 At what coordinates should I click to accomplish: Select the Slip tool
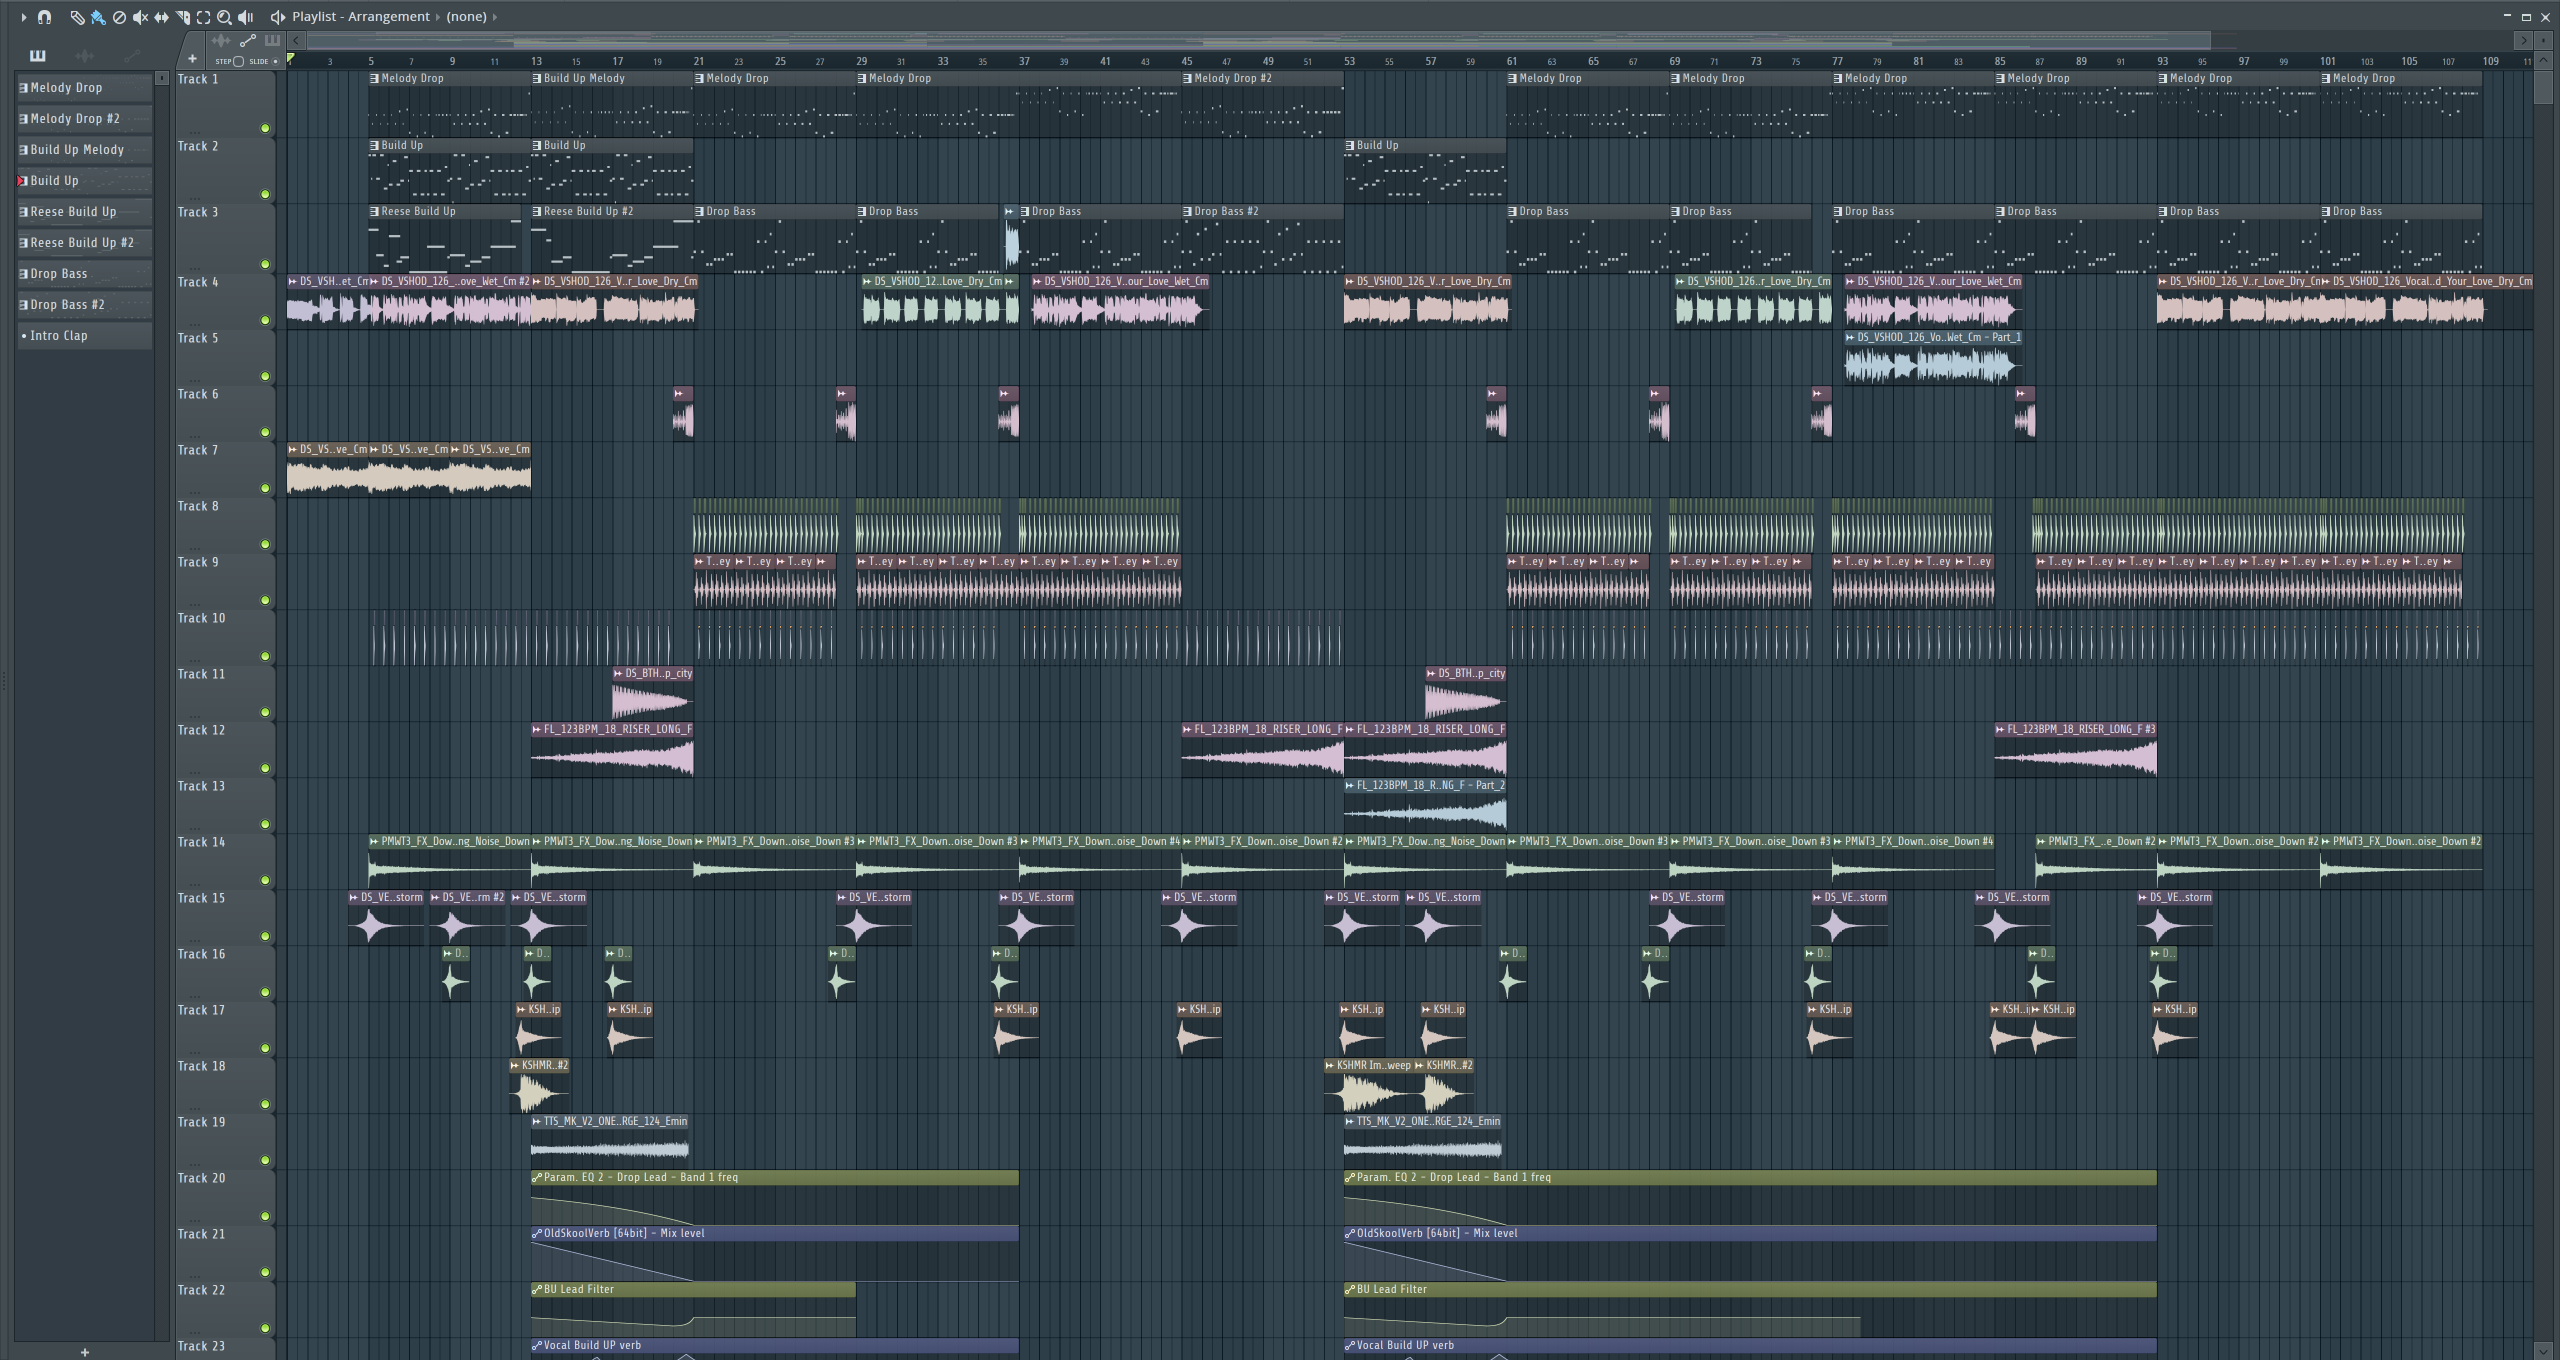(x=161, y=17)
